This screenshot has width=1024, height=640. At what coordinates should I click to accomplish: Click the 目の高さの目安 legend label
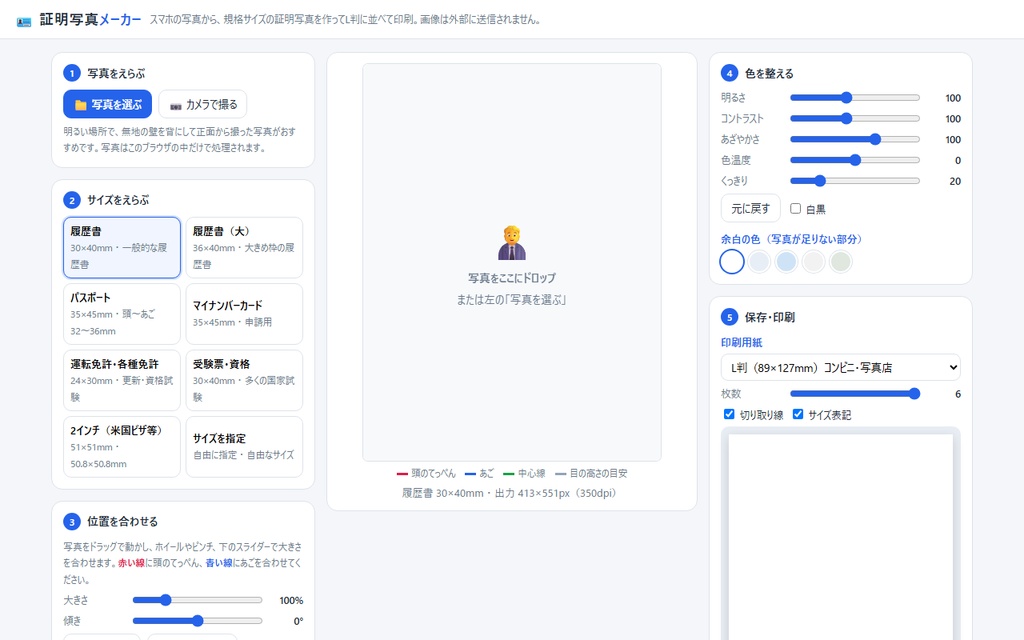(598, 473)
